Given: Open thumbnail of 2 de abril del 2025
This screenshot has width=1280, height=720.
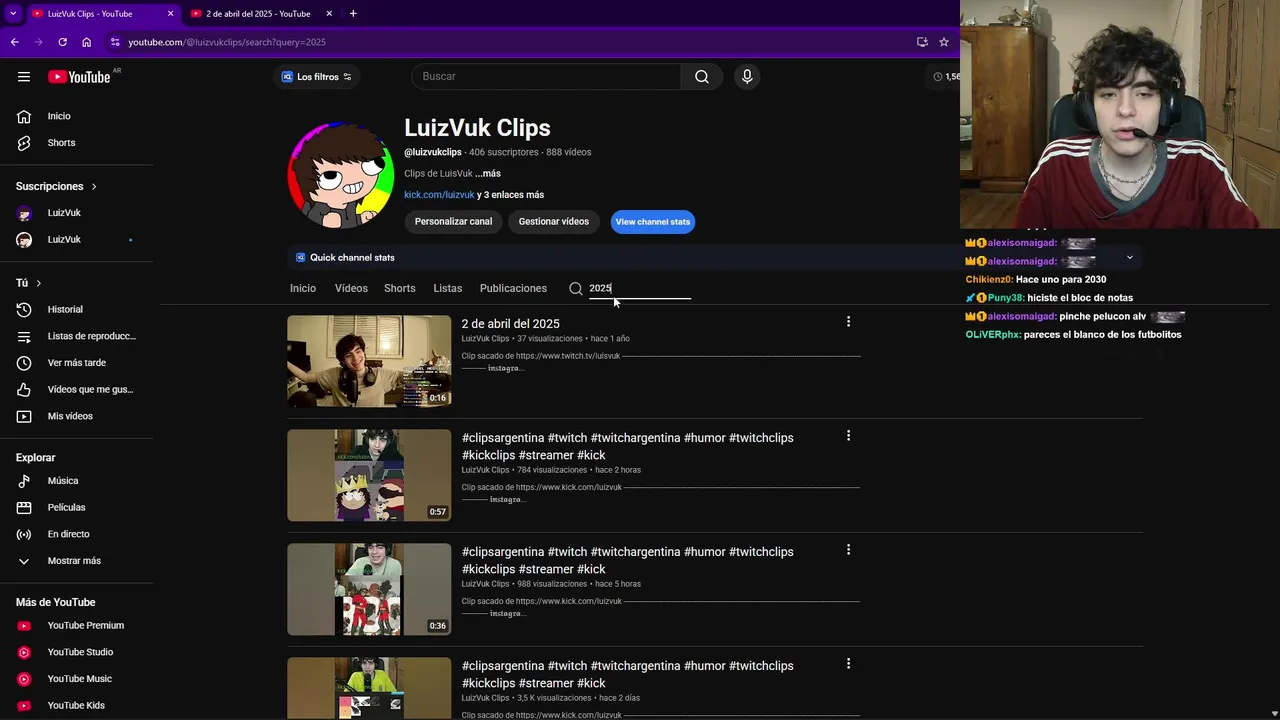Looking at the screenshot, I should 369,361.
